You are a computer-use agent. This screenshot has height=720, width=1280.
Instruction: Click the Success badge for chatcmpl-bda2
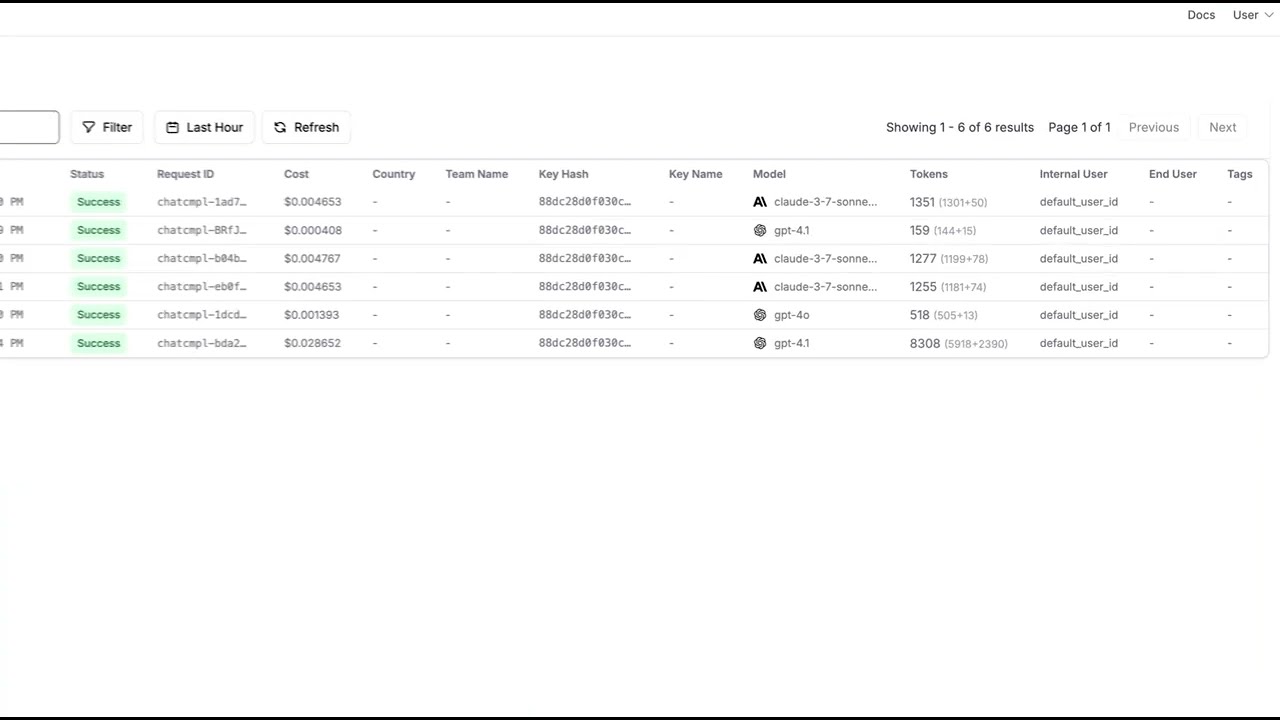[98, 343]
